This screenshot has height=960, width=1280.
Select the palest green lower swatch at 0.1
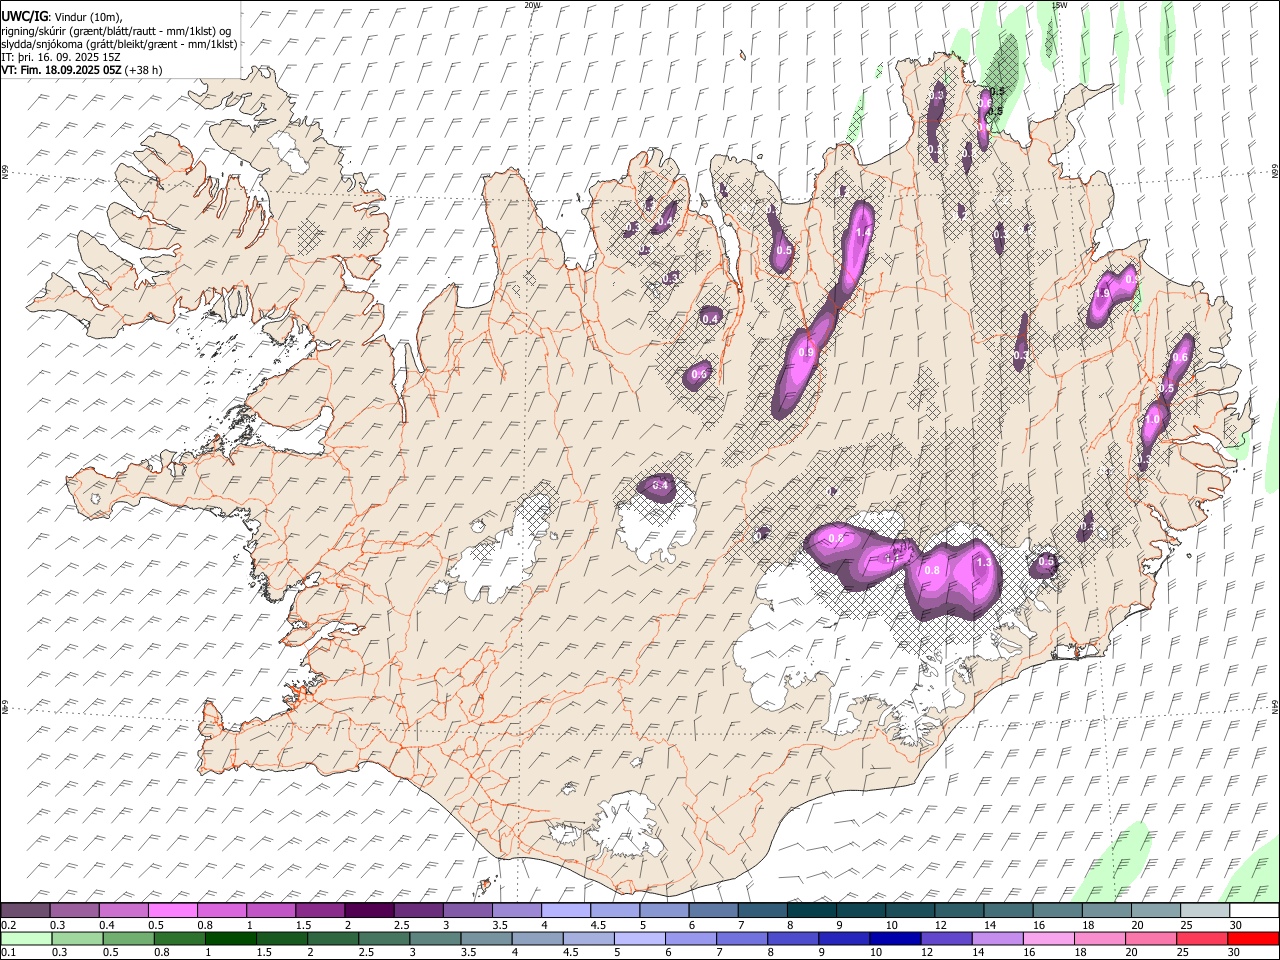click(26, 938)
